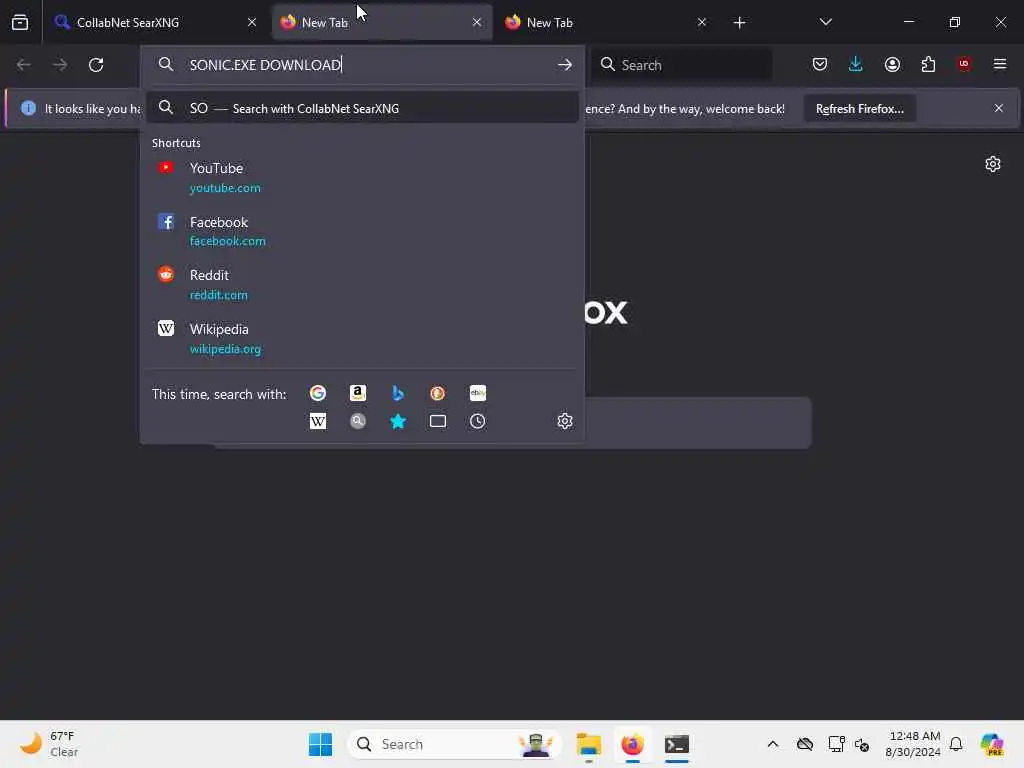
Task: Close the middle New Tab
Action: (477, 22)
